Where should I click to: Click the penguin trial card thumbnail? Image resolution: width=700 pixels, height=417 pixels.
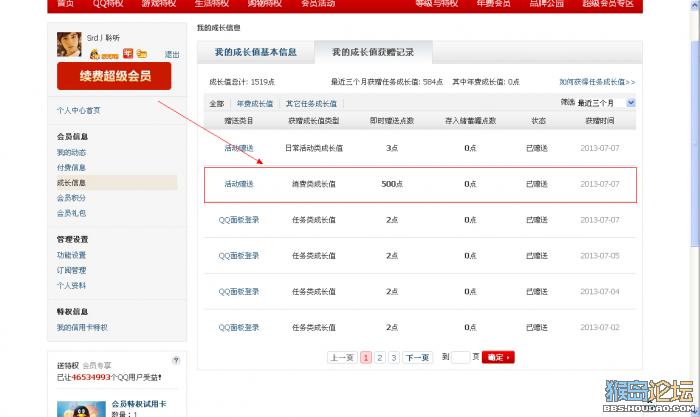click(x=81, y=409)
